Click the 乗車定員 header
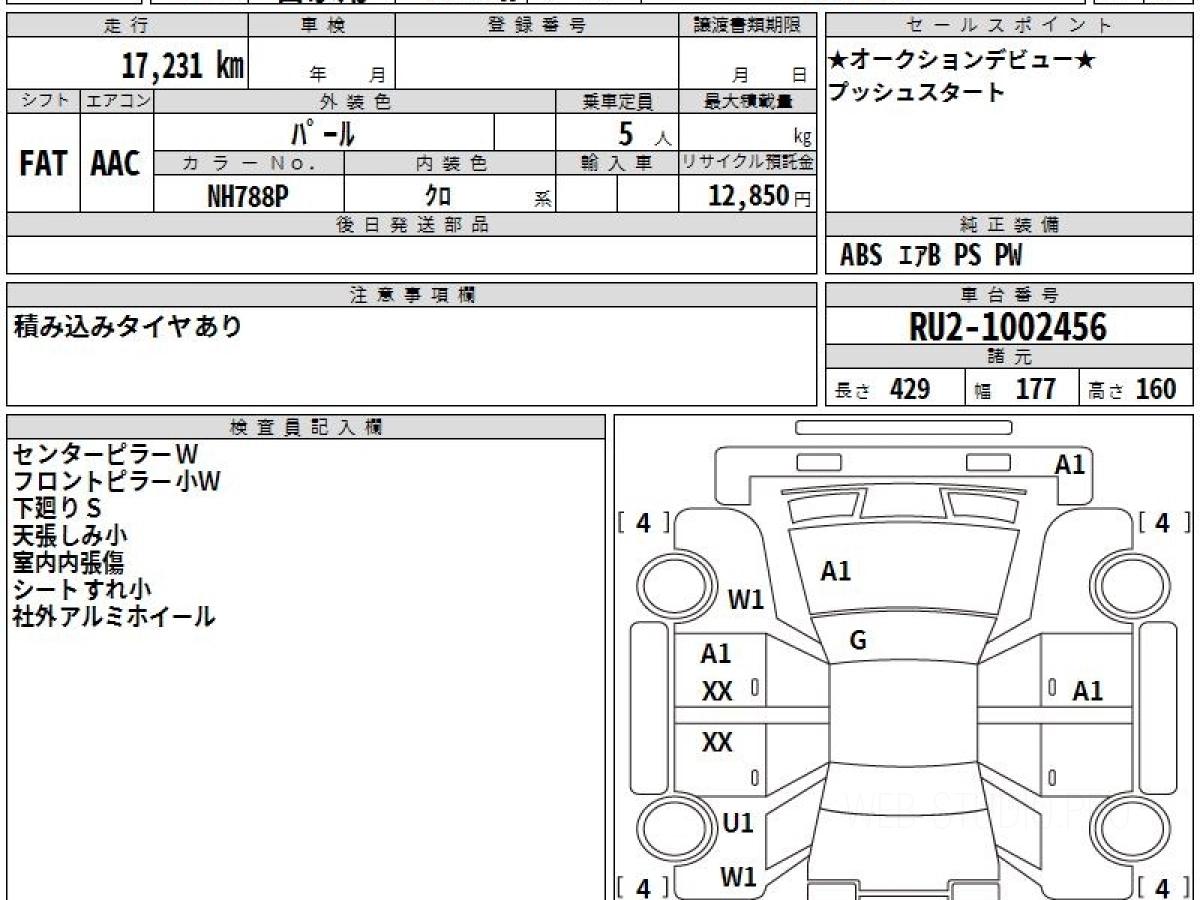This screenshot has height=900, width=1200. click(617, 101)
